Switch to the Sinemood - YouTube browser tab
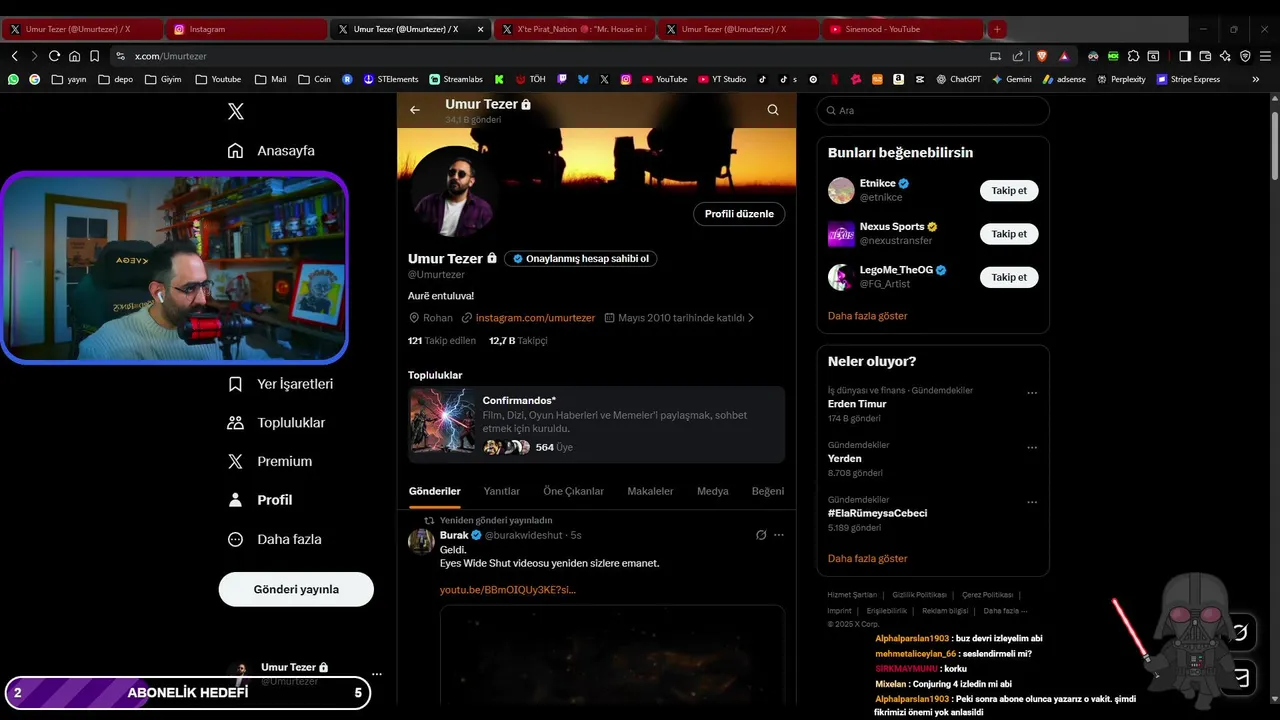1280x720 pixels. tap(903, 29)
